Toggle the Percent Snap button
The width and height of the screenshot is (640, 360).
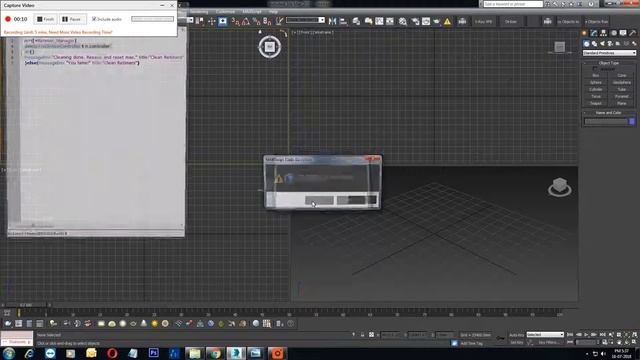(256, 21)
